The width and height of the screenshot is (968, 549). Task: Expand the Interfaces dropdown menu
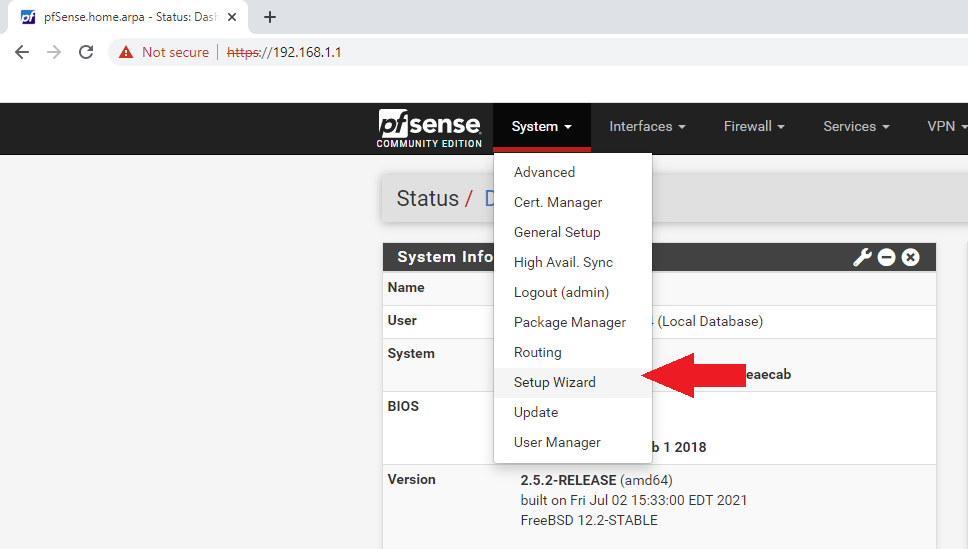(647, 127)
